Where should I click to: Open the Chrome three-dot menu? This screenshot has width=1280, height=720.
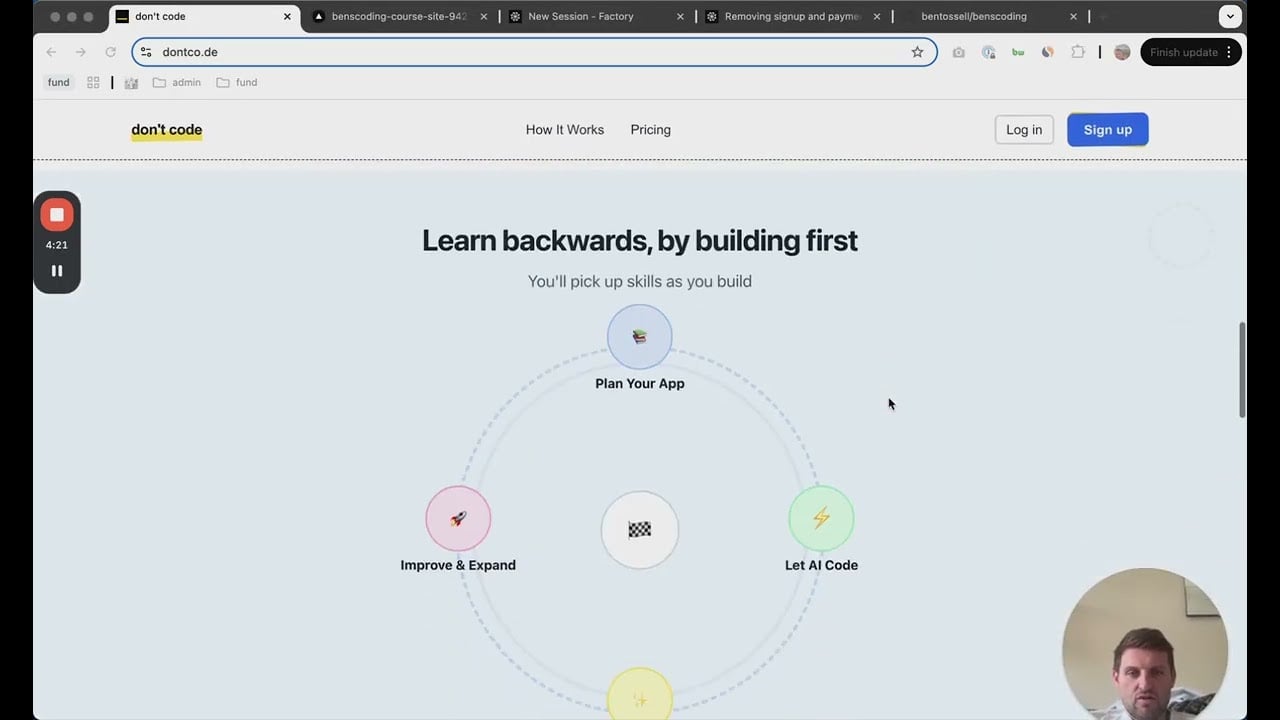(x=1229, y=52)
